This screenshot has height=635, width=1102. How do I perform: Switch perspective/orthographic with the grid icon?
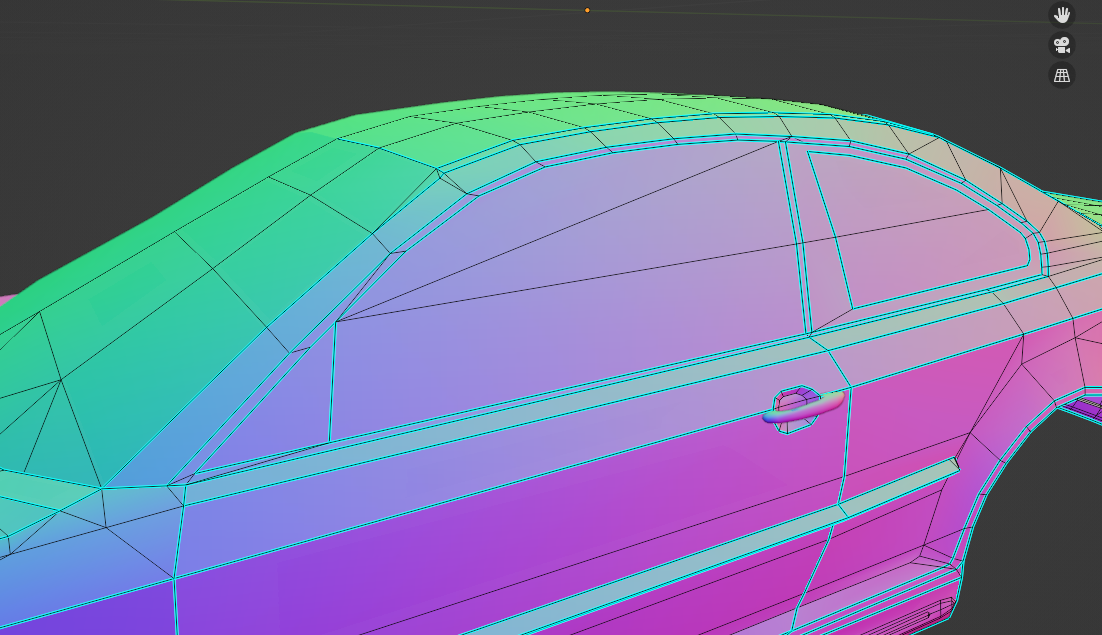1062,75
